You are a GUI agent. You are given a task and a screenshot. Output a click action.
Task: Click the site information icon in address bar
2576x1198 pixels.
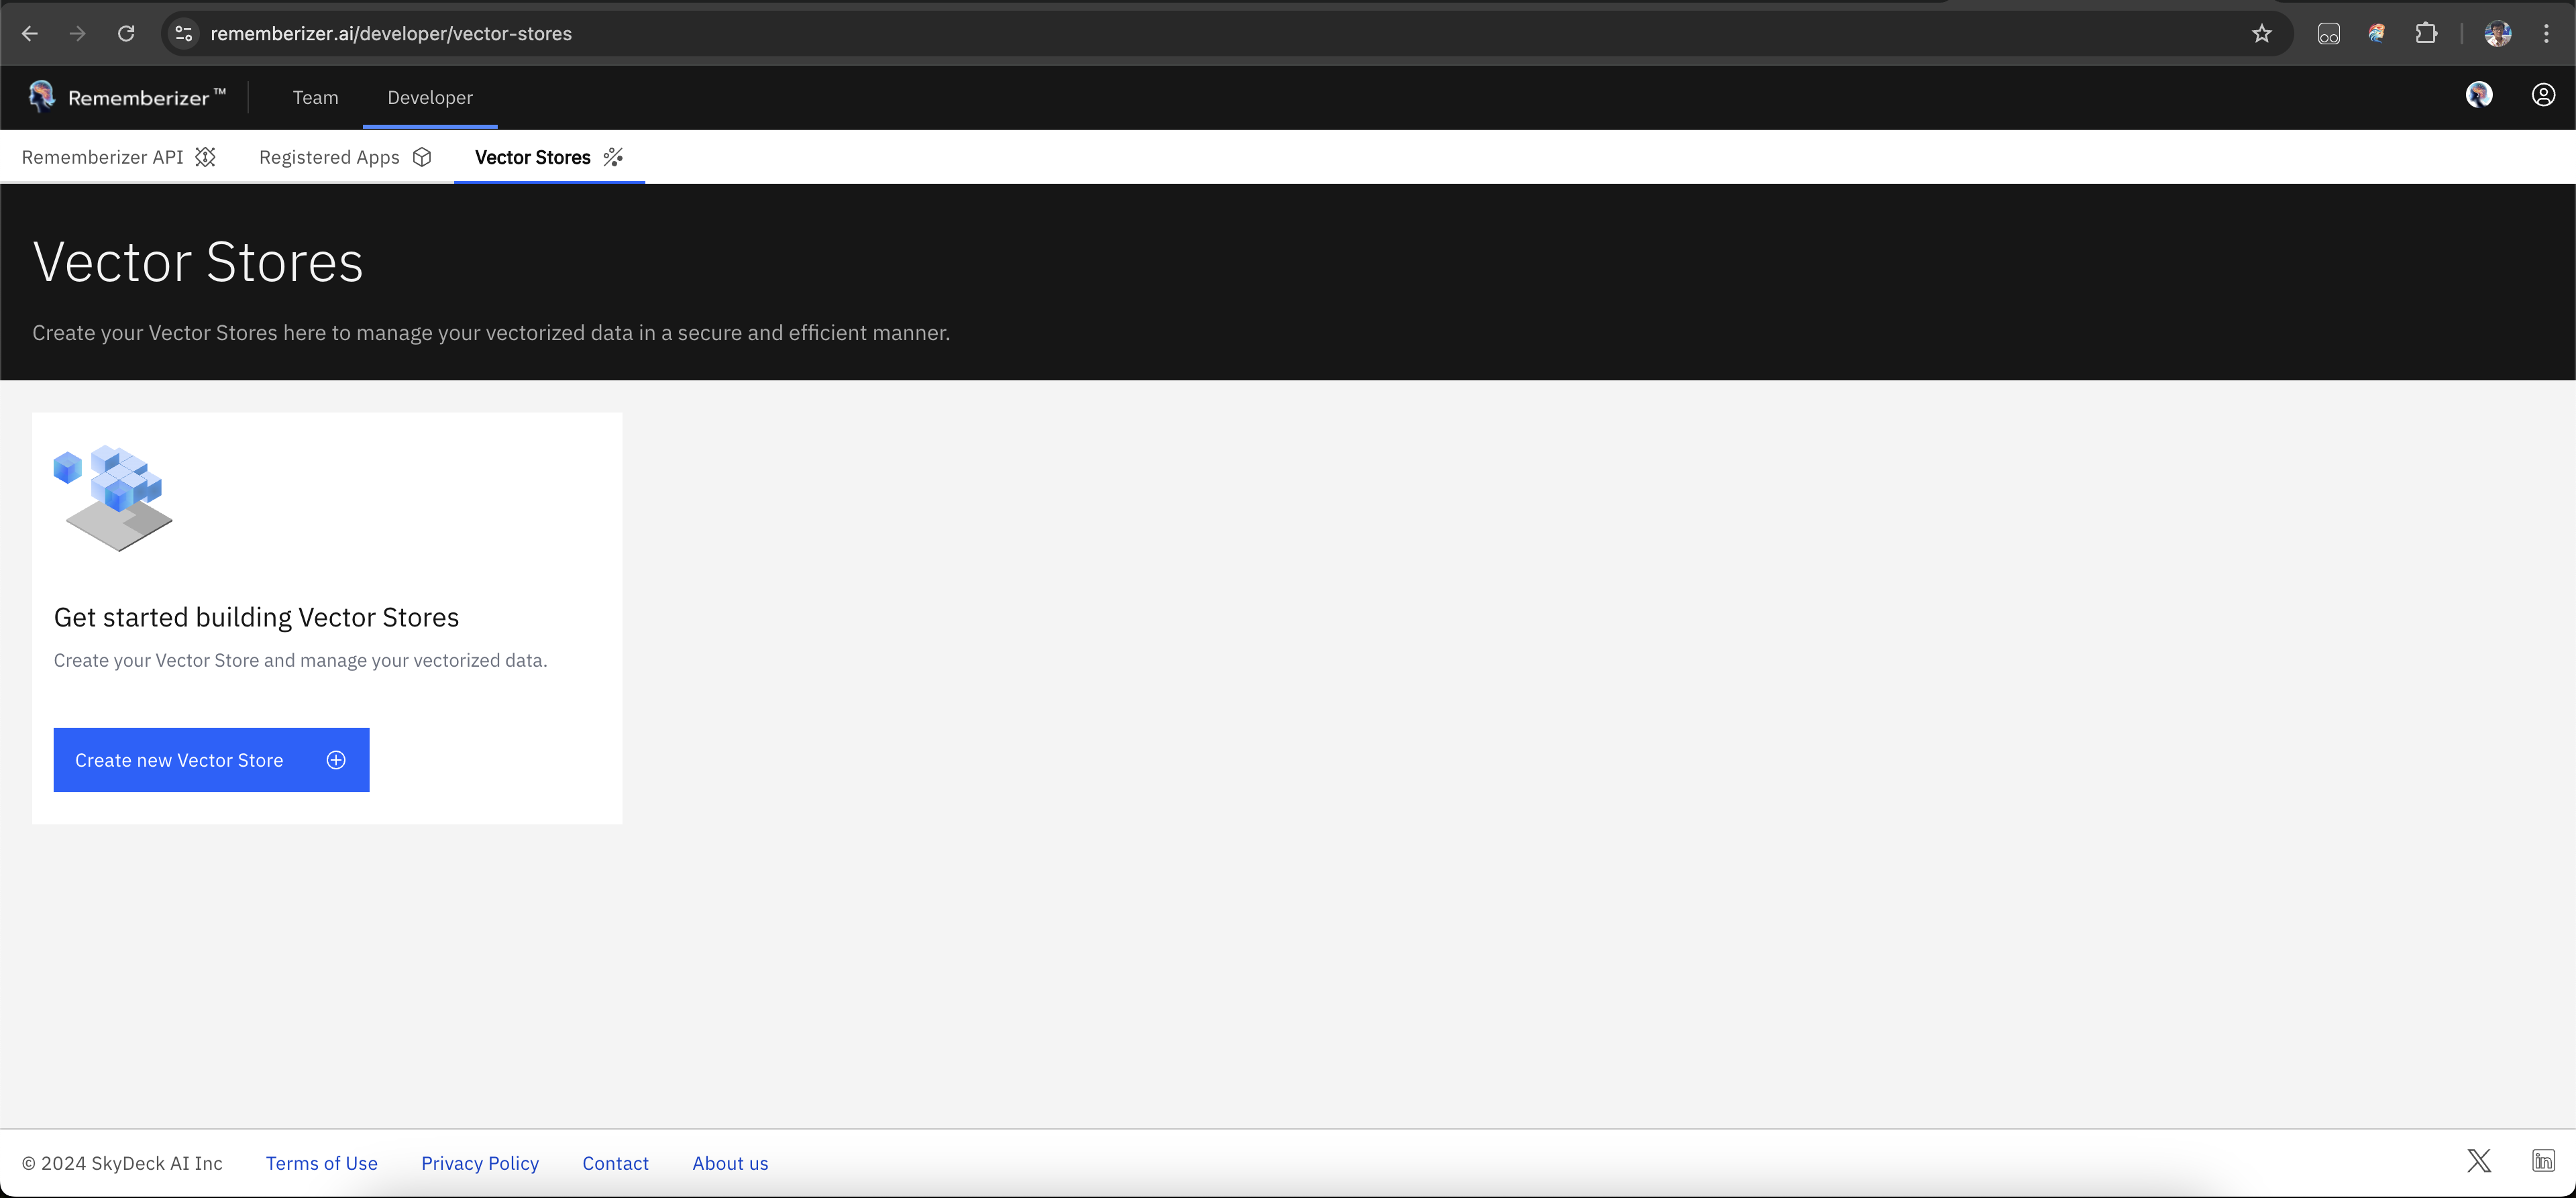(183, 34)
